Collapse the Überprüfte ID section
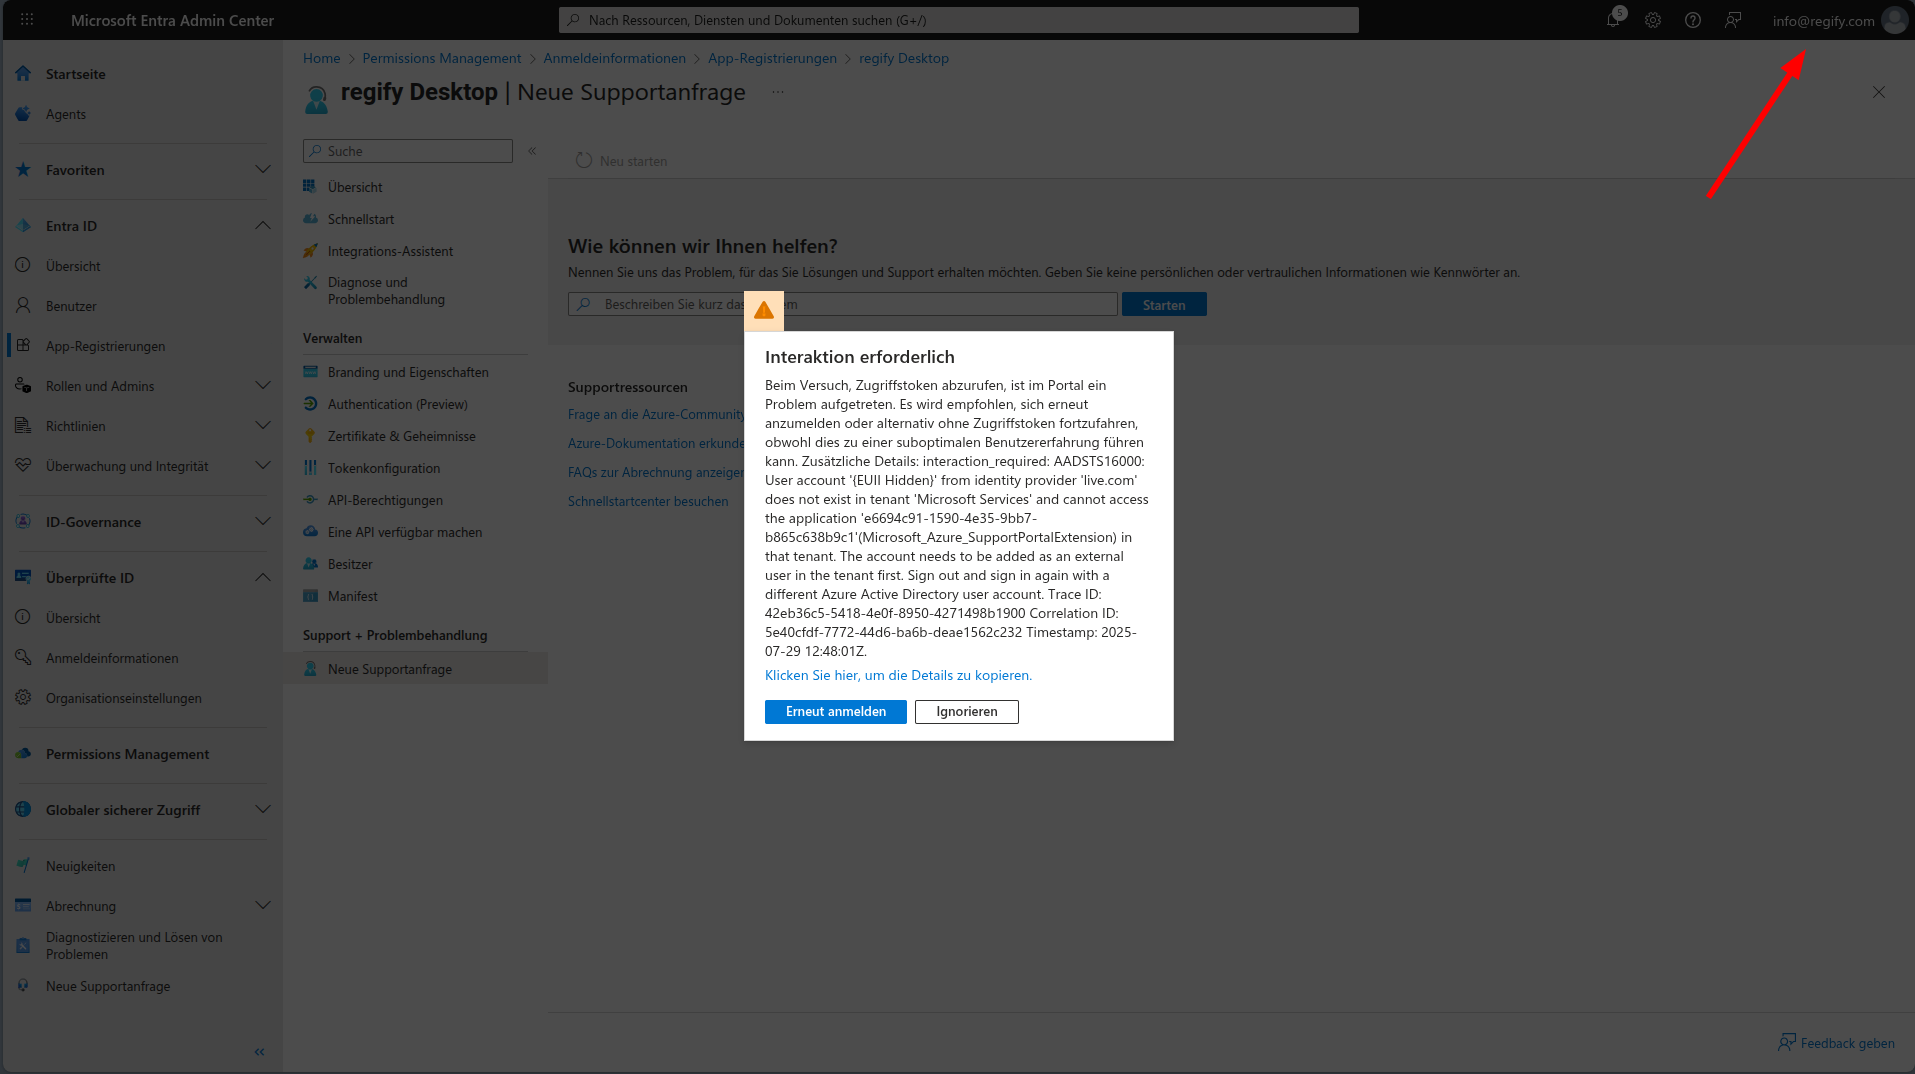1915x1074 pixels. coord(262,578)
